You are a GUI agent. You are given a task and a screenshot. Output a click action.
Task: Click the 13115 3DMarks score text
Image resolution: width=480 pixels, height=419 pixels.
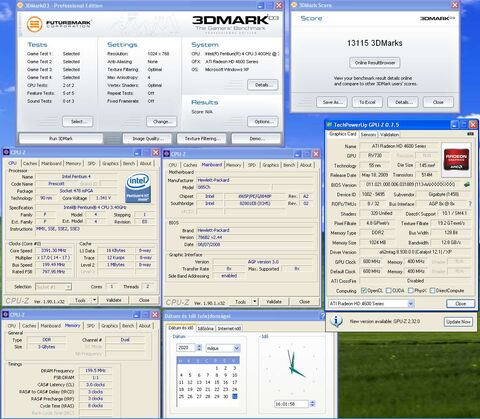click(x=375, y=43)
